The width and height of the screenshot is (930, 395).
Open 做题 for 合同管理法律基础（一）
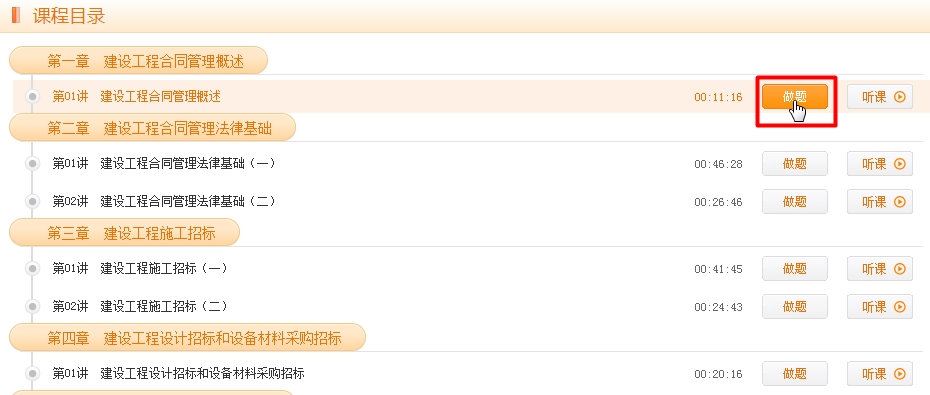795,164
